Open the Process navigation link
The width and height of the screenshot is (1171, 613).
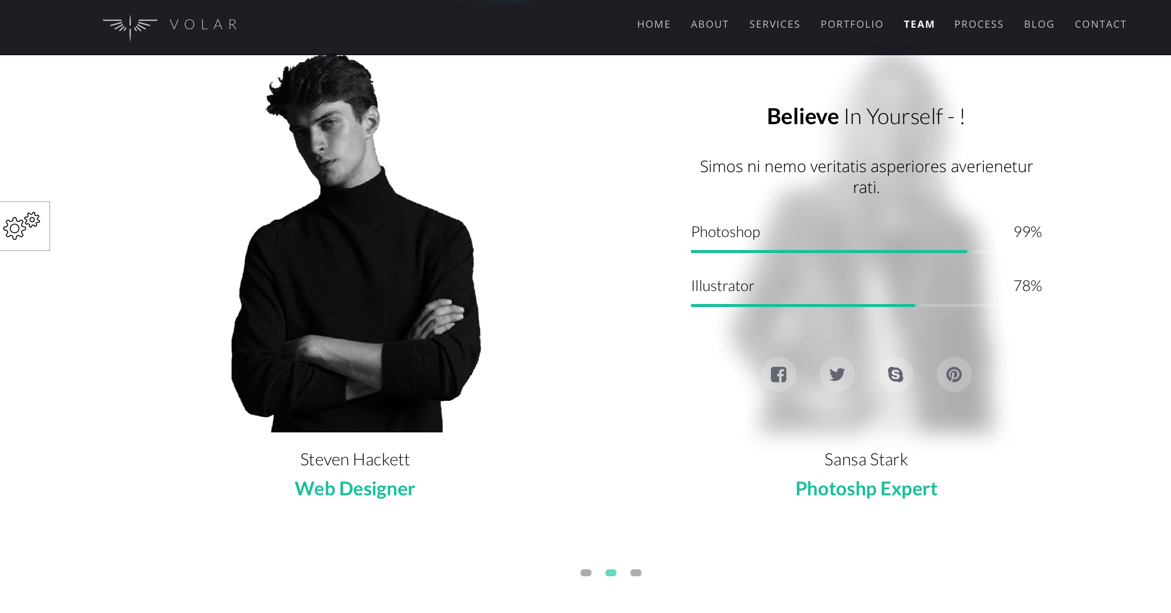(x=978, y=25)
